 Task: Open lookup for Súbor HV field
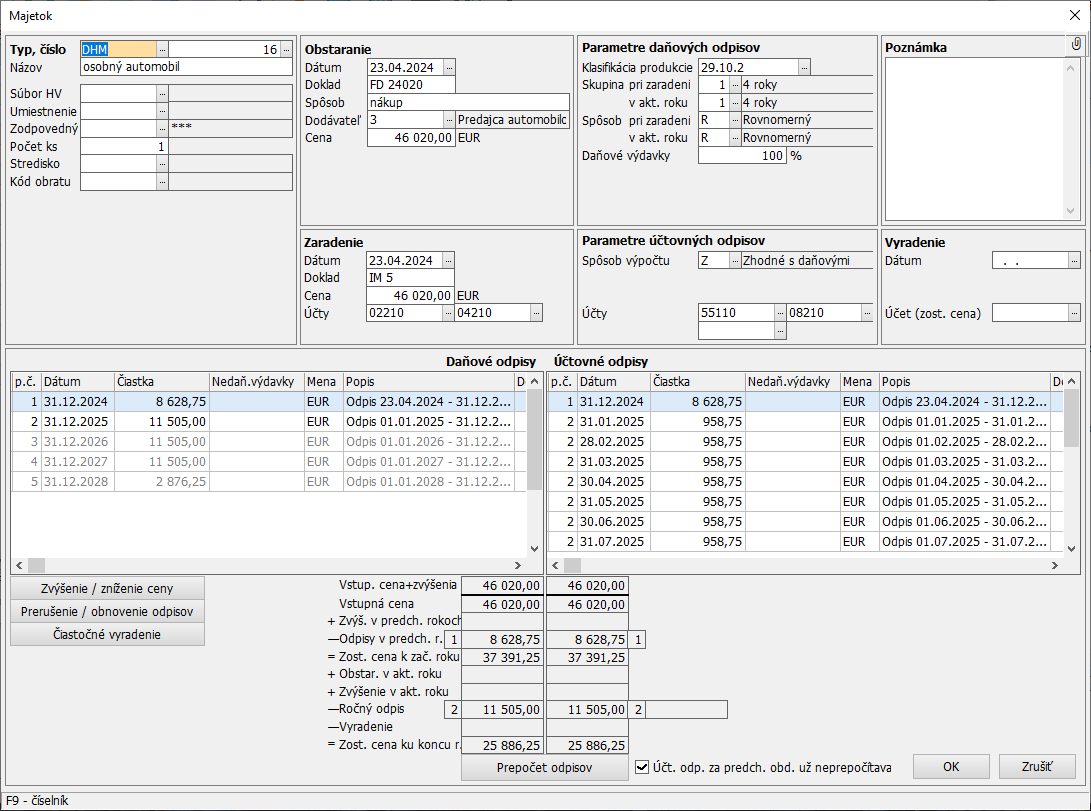point(163,93)
